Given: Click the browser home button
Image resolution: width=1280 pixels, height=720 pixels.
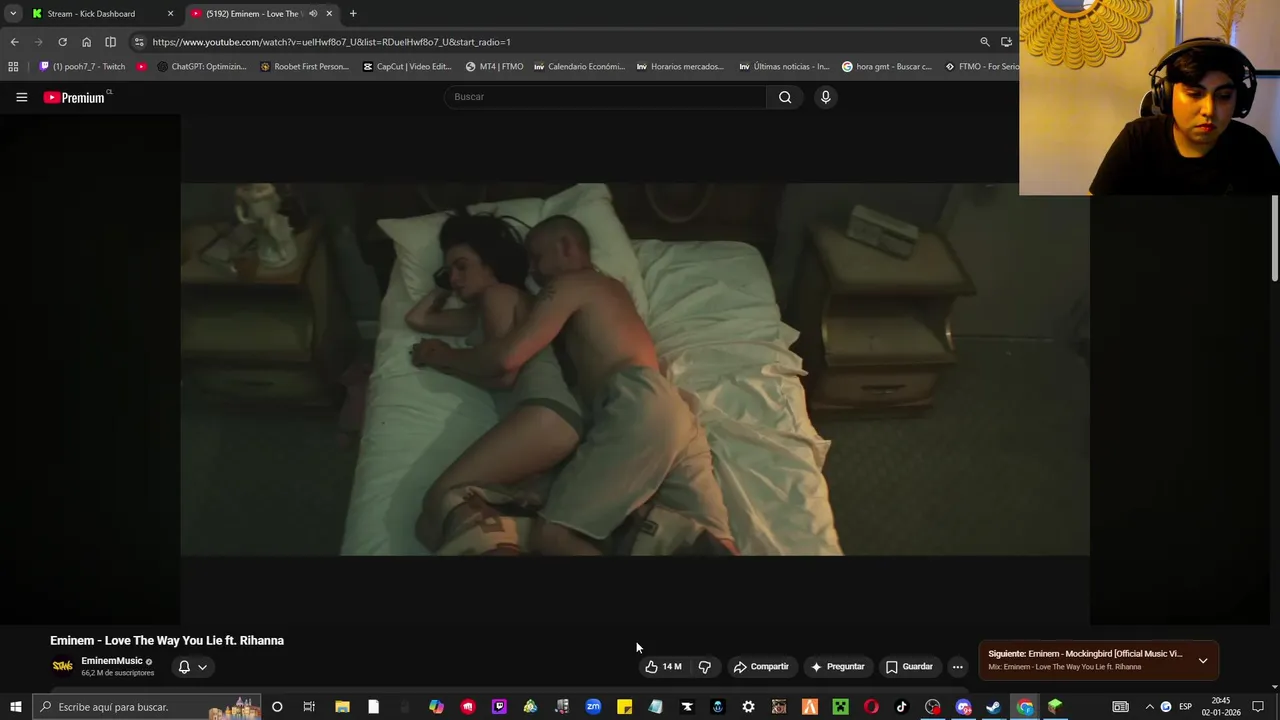Looking at the screenshot, I should pyautogui.click(x=86, y=42).
